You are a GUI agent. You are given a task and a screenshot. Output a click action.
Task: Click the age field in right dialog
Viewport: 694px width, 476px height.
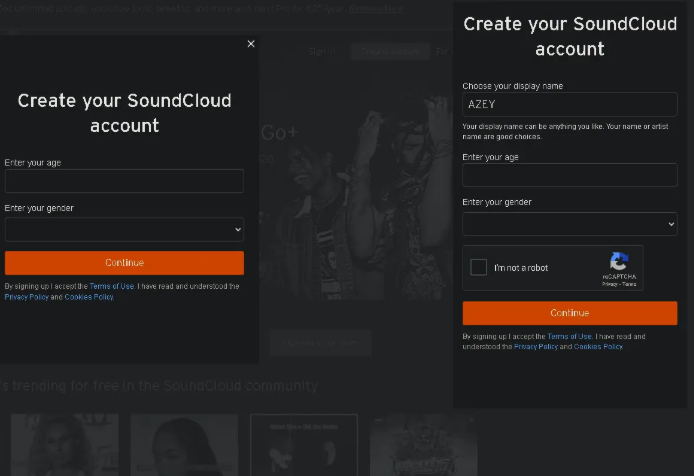tap(569, 175)
